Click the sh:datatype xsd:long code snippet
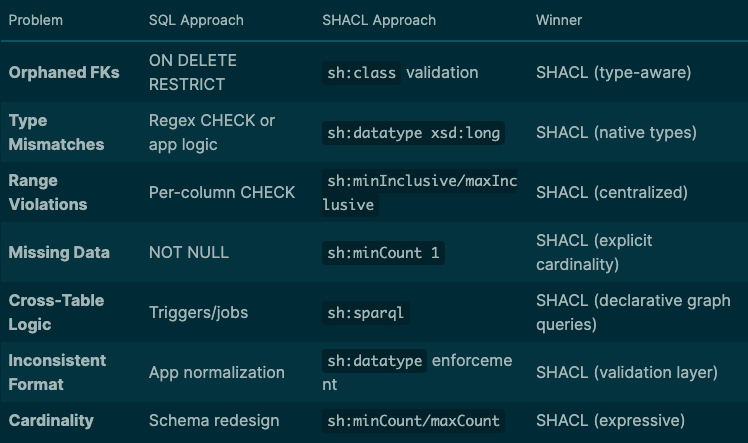Viewport: 748px width, 443px height. (x=413, y=133)
